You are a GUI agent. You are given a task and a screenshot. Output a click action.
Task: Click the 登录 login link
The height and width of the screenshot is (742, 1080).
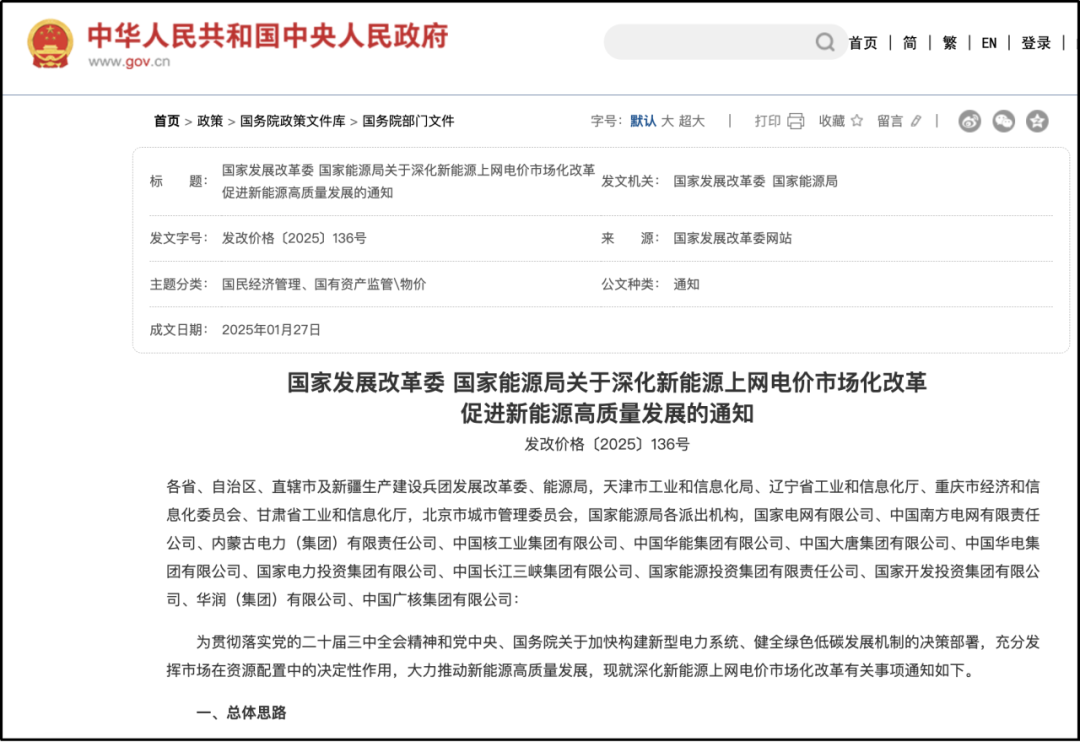pyautogui.click(x=1036, y=43)
